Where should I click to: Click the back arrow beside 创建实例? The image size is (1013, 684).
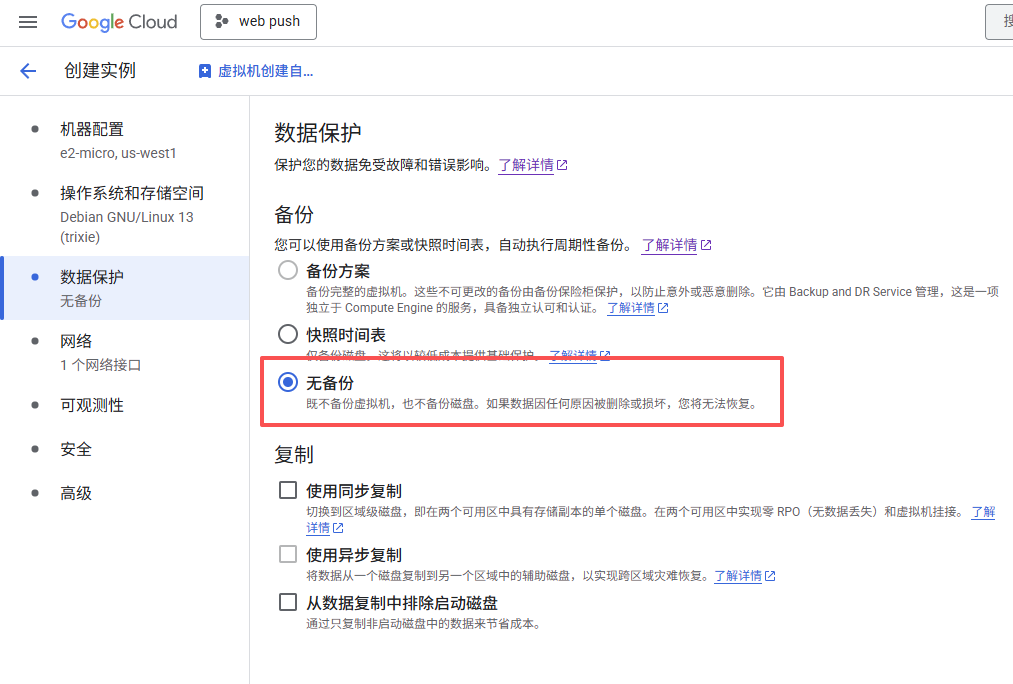click(28, 71)
